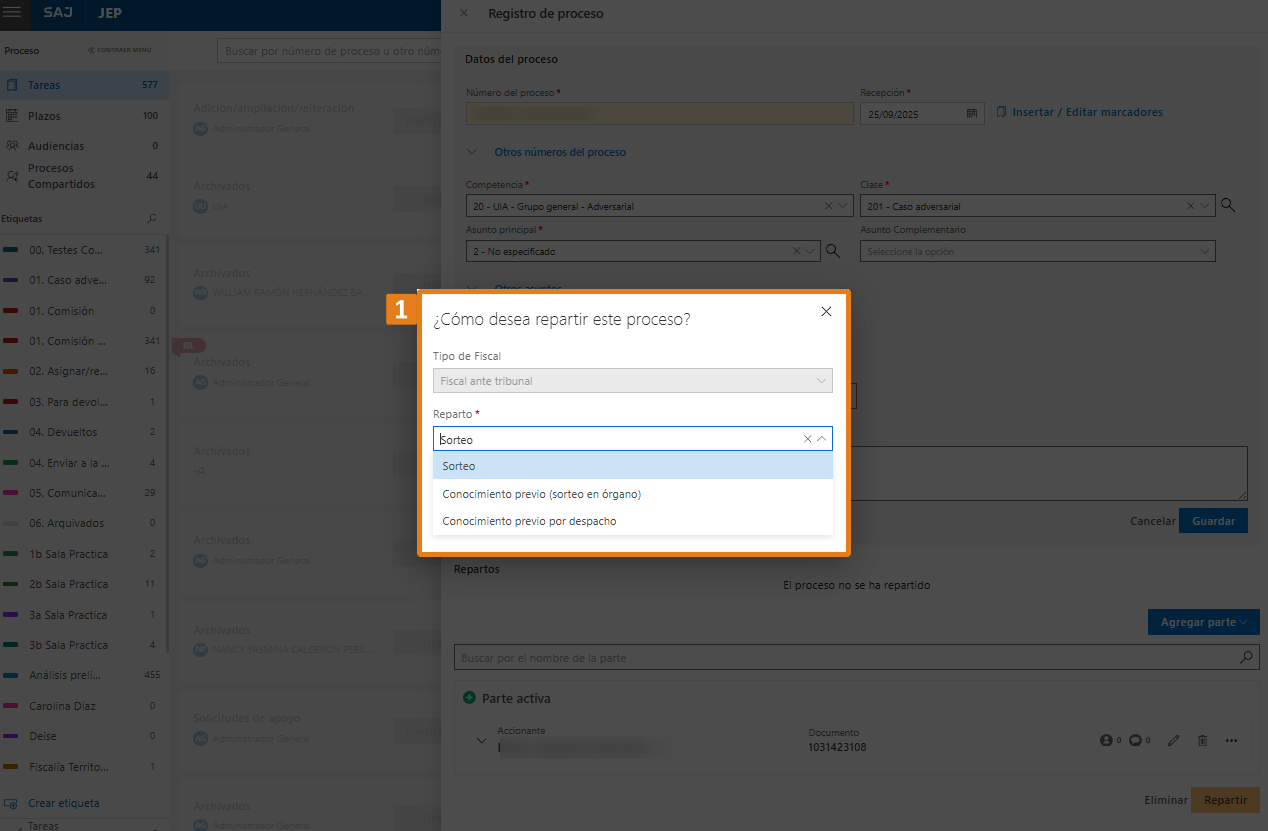
Task: Edit the Accionante party with pencil icon
Action: coord(1174,741)
